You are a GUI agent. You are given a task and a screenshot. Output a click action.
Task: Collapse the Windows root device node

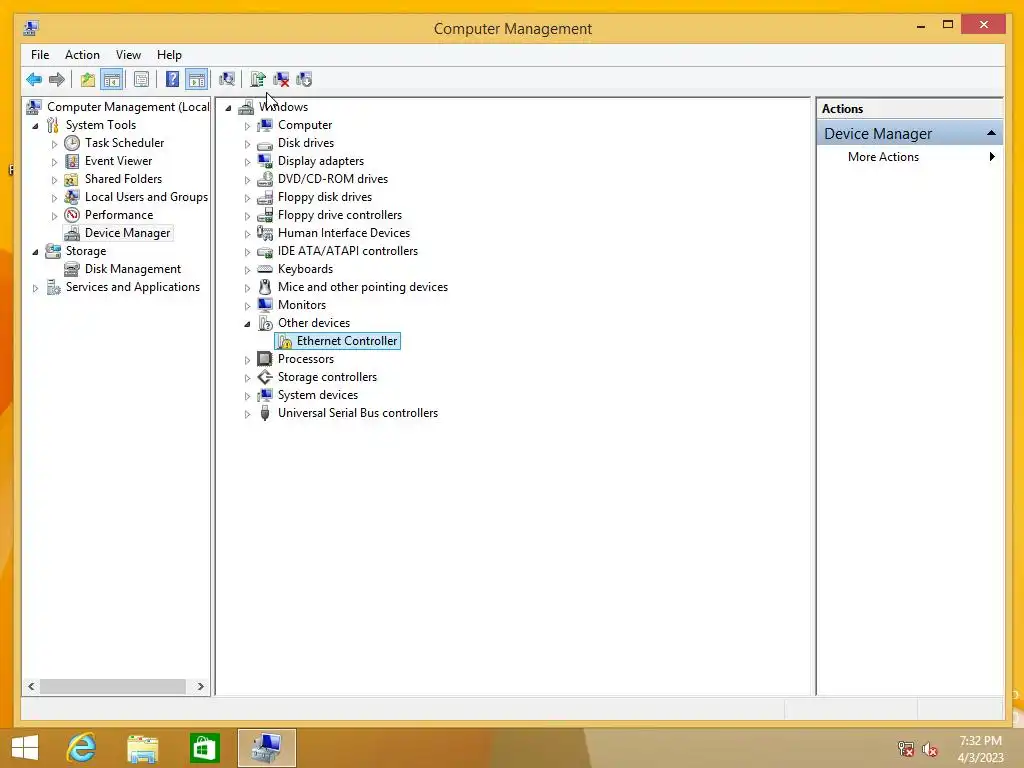228,108
